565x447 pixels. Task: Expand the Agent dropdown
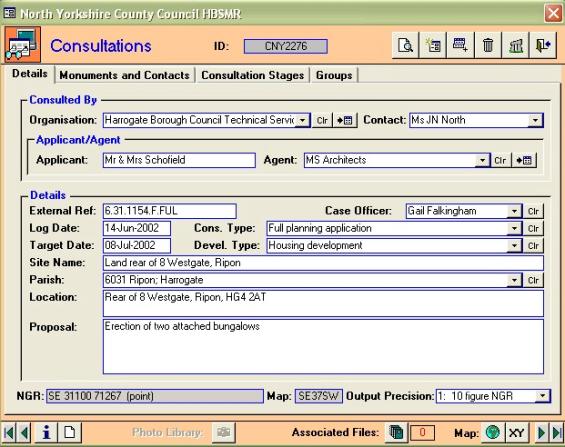(x=482, y=160)
